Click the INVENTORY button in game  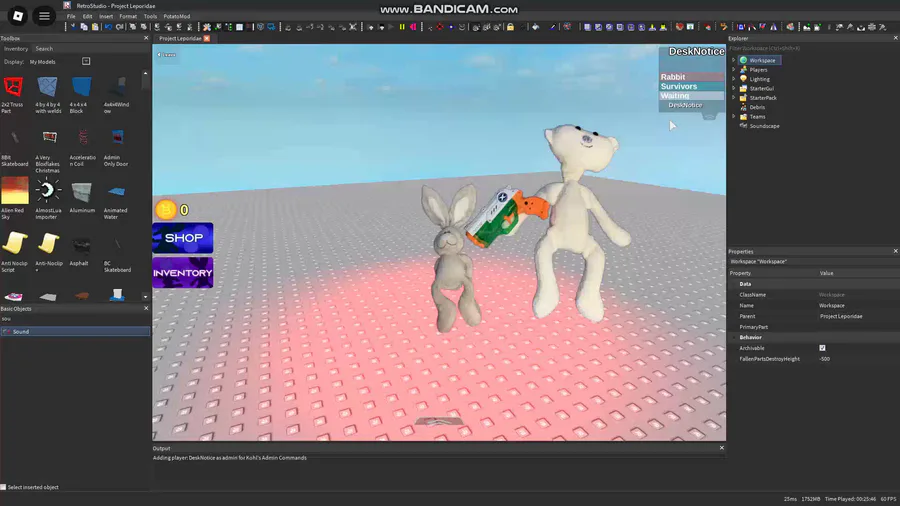point(183,273)
